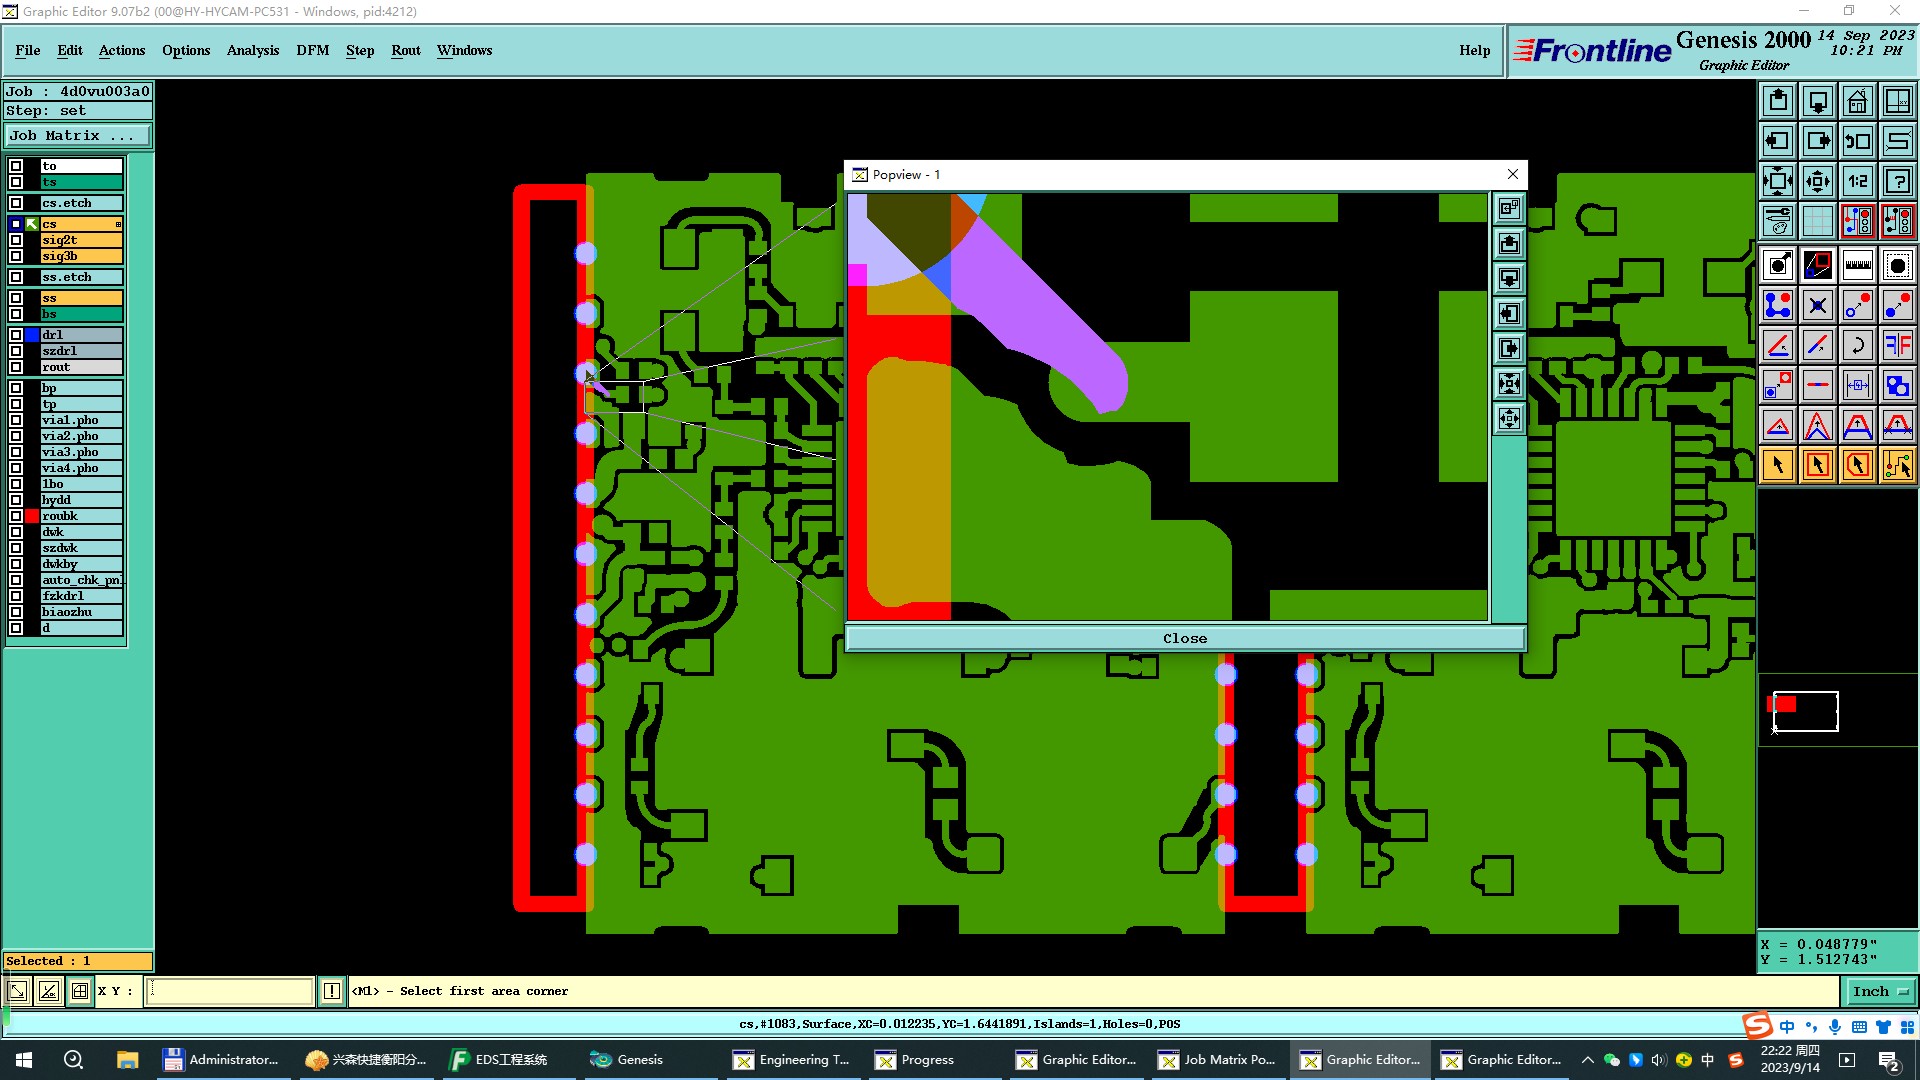The height and width of the screenshot is (1080, 1920).
Task: Open the DFM menu
Action: [x=312, y=50]
